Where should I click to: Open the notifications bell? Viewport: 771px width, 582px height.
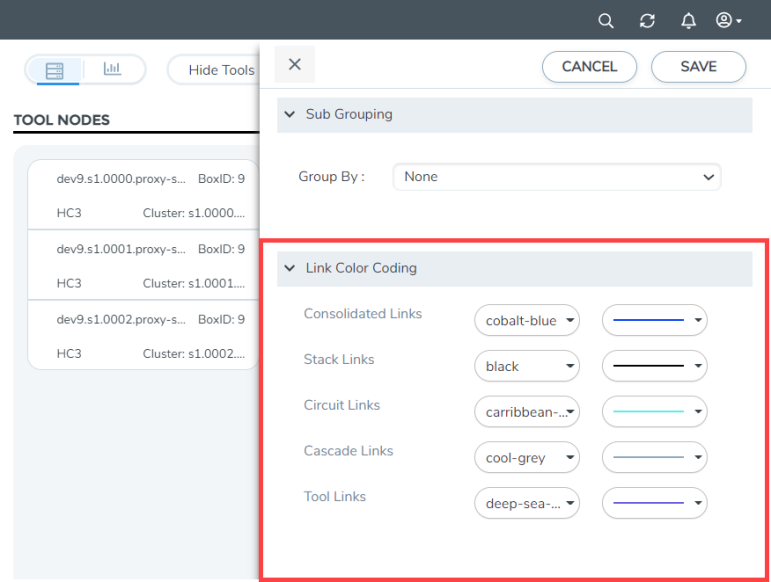coord(688,21)
